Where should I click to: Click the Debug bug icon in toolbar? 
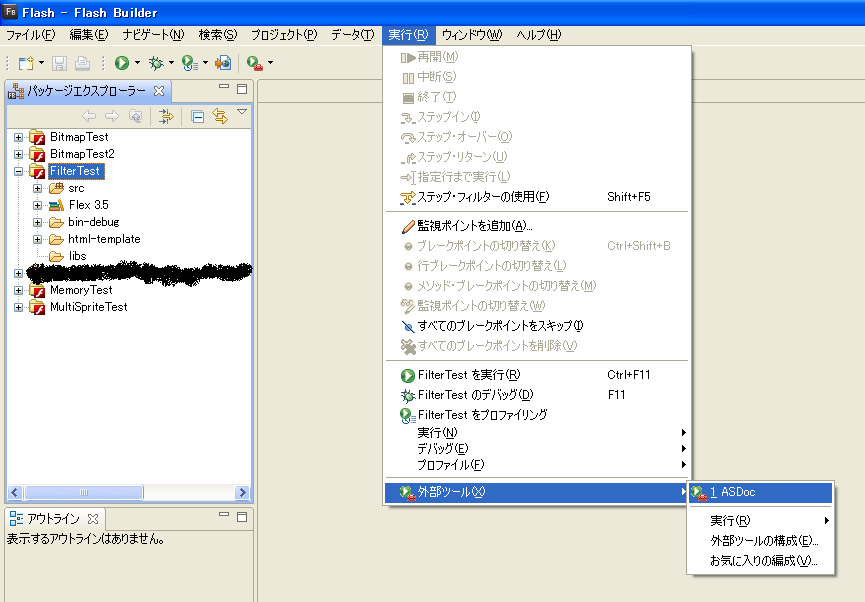(155, 63)
